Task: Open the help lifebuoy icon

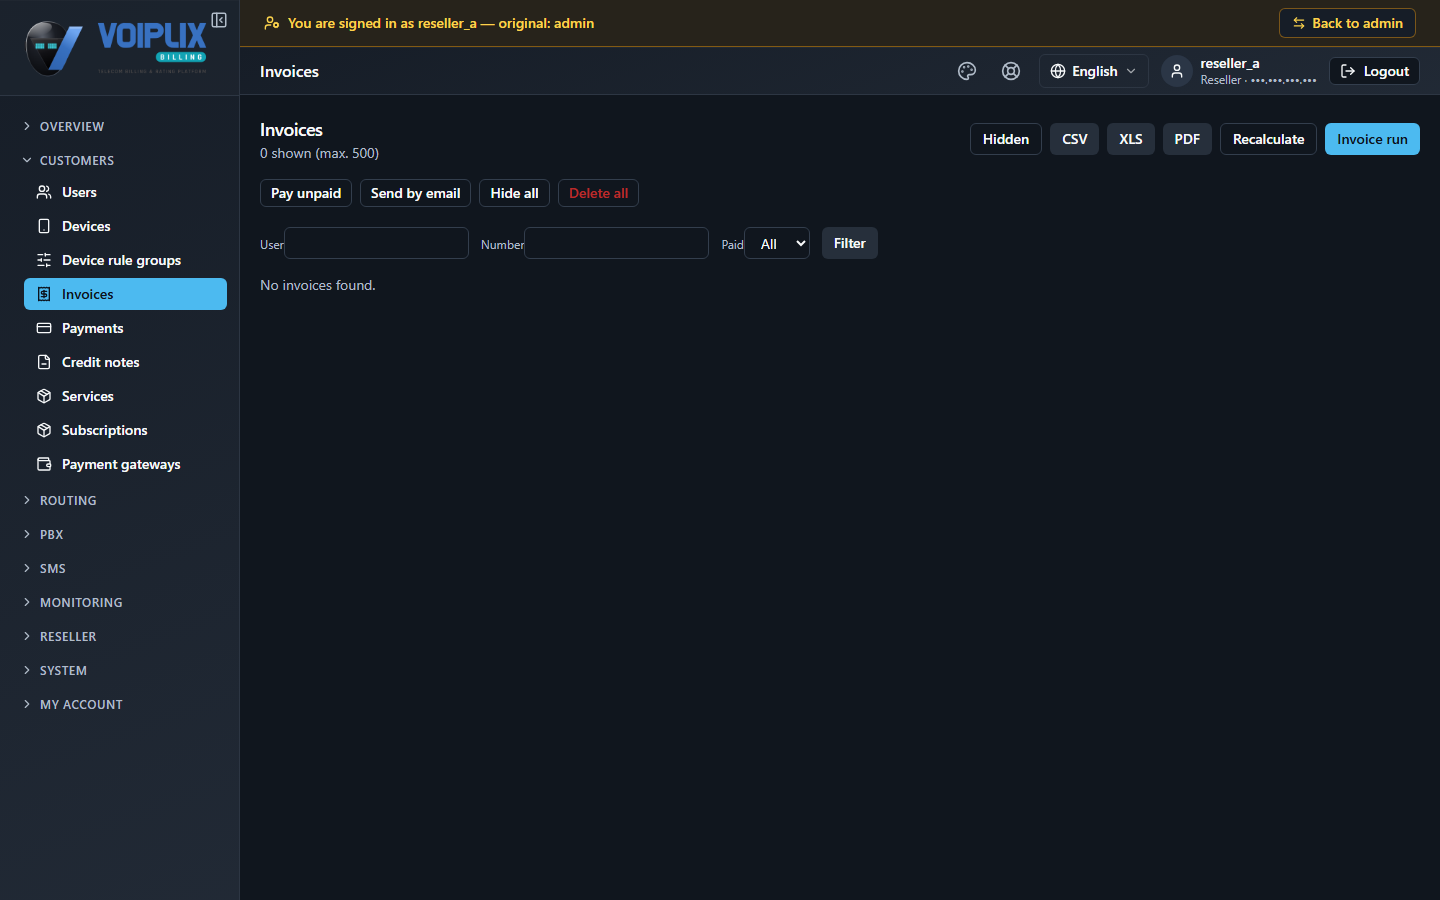Action: point(1011,71)
